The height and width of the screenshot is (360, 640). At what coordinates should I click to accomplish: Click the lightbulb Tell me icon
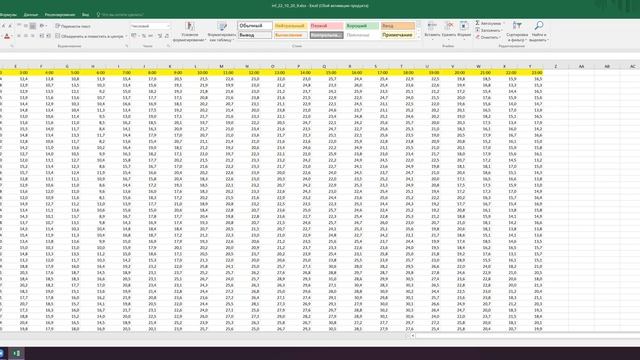pyautogui.click(x=98, y=14)
